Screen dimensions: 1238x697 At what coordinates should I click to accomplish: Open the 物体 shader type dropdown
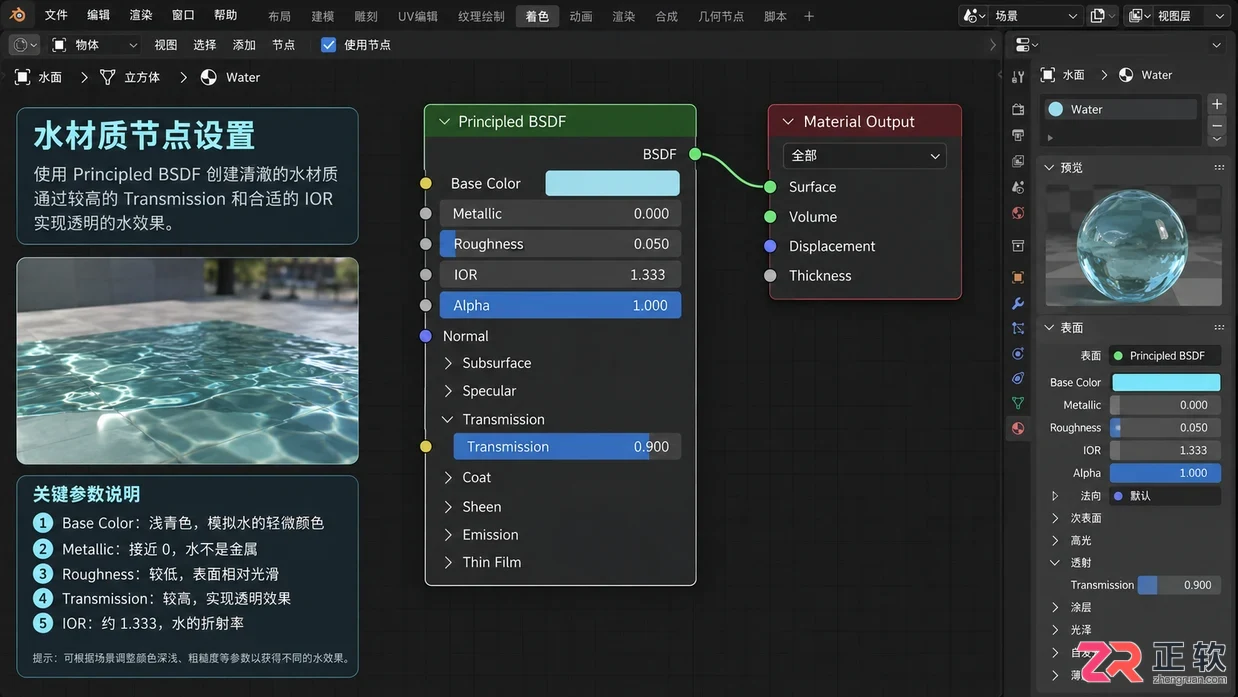(x=95, y=45)
